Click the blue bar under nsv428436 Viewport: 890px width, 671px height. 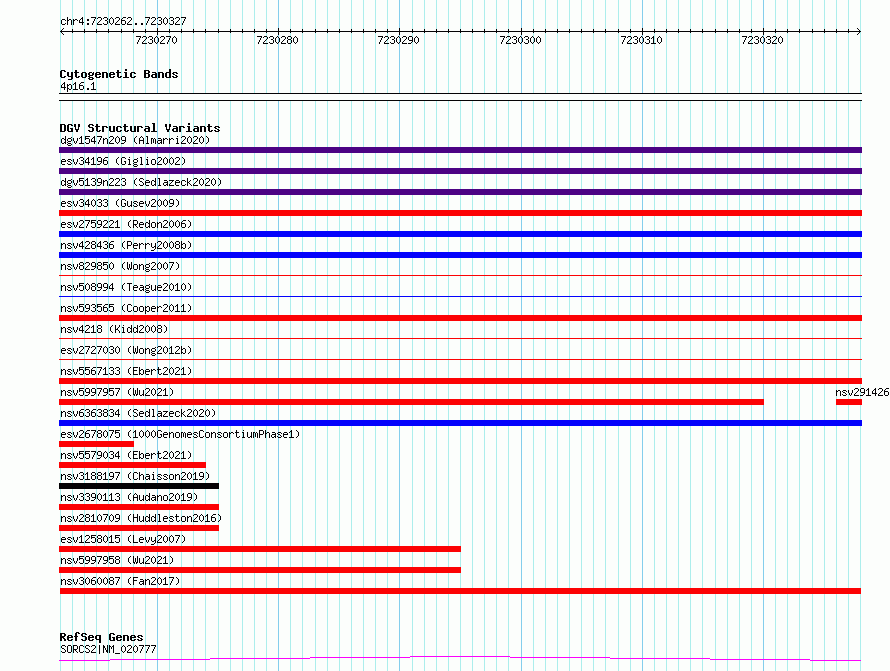[460, 255]
